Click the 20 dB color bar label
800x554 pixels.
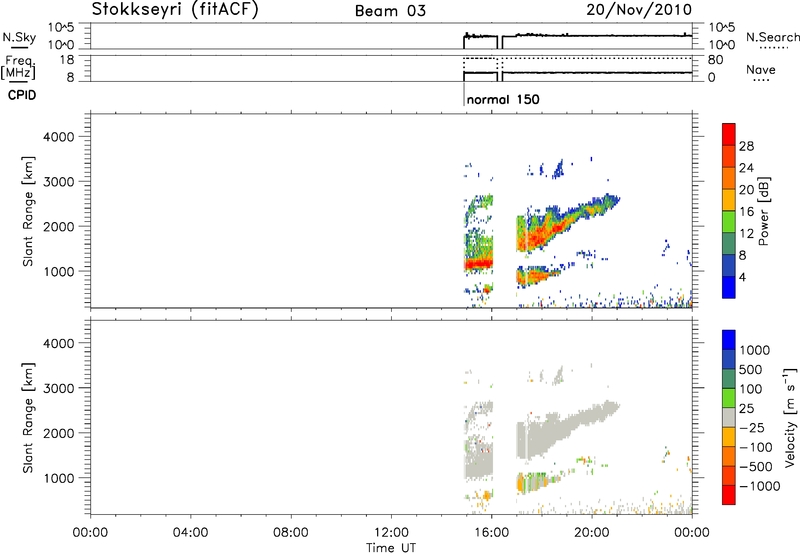coord(746,190)
